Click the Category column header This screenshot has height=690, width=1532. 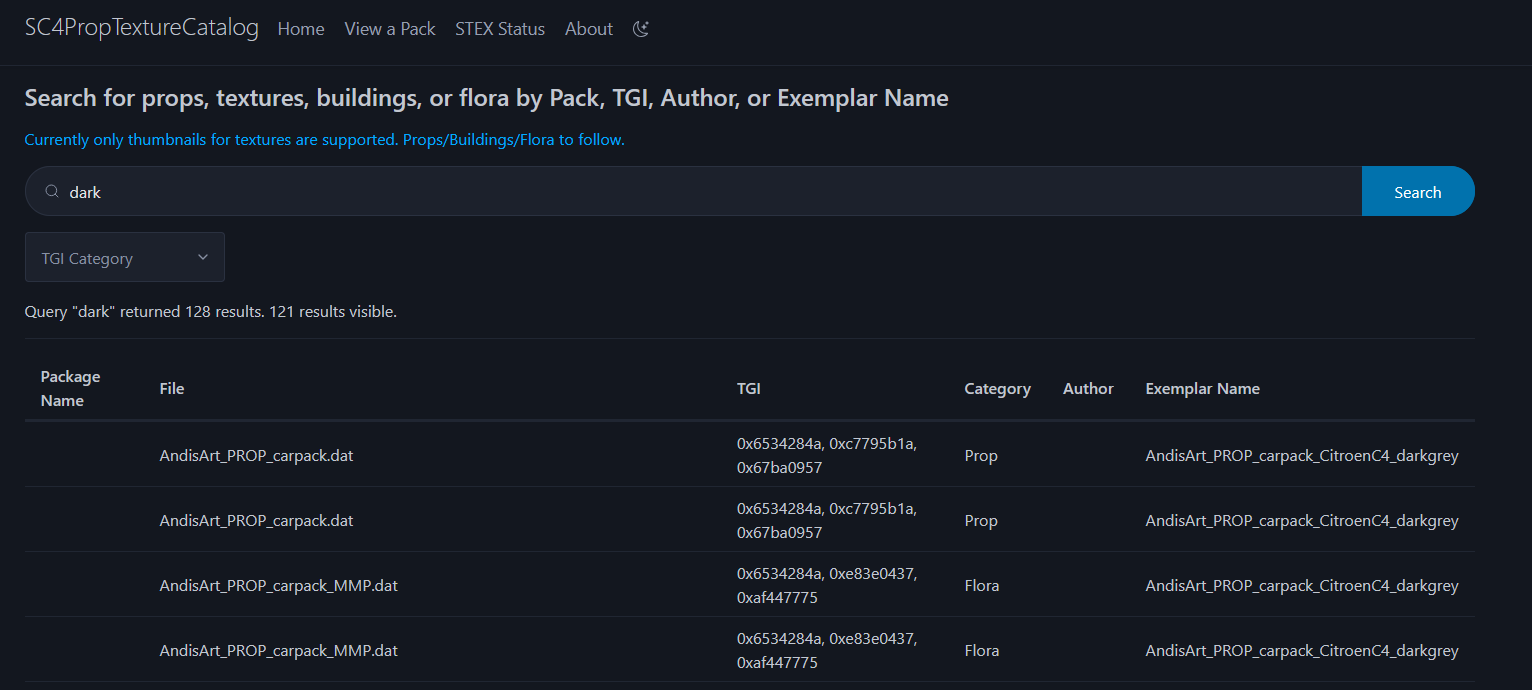pos(997,389)
